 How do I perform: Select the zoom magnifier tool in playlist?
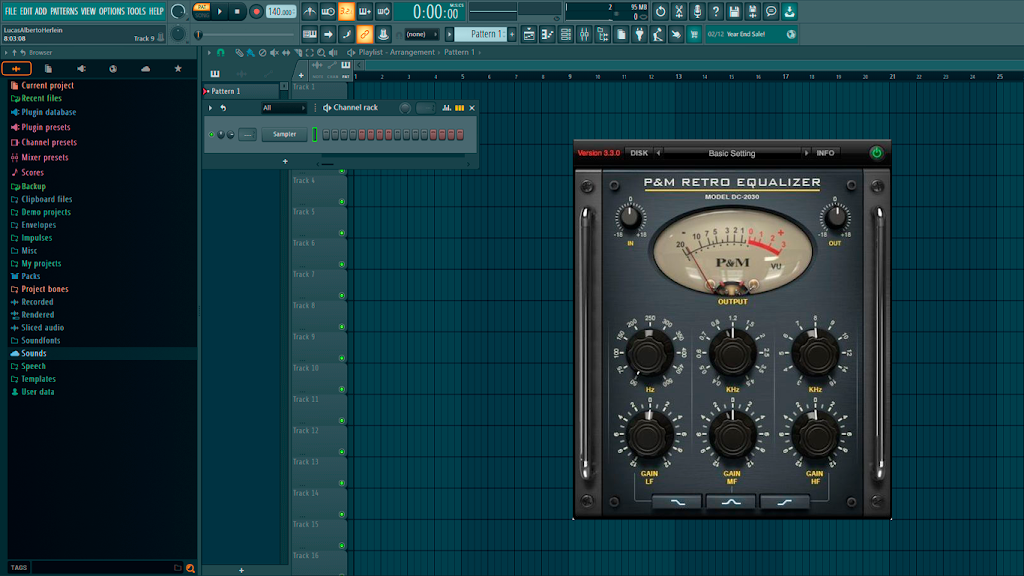coord(321,52)
